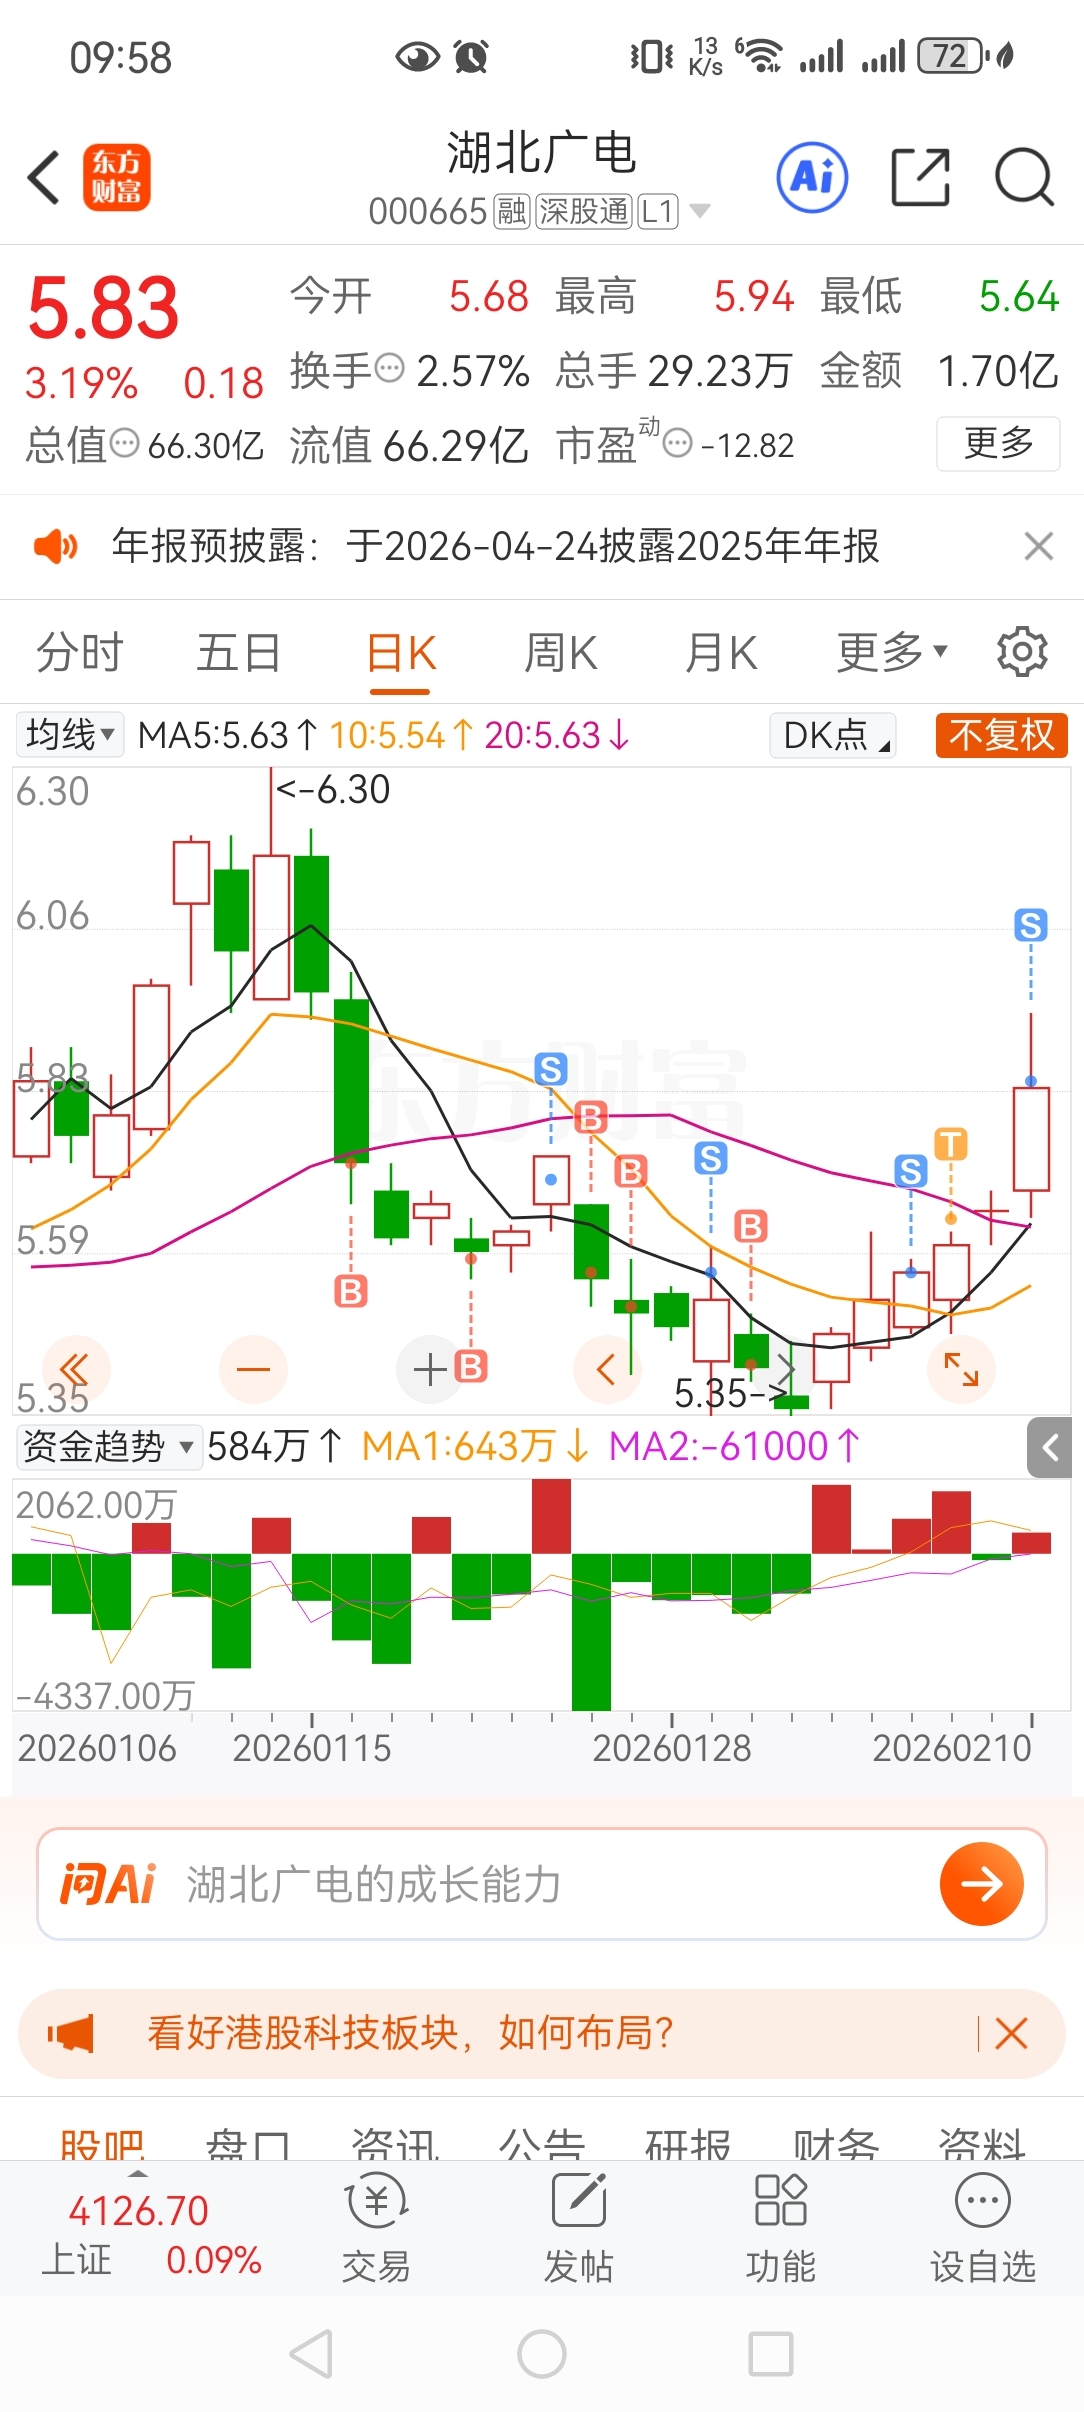Expand the stock switcher arrow beside L1
This screenshot has height=2412, width=1084.
pos(700,211)
